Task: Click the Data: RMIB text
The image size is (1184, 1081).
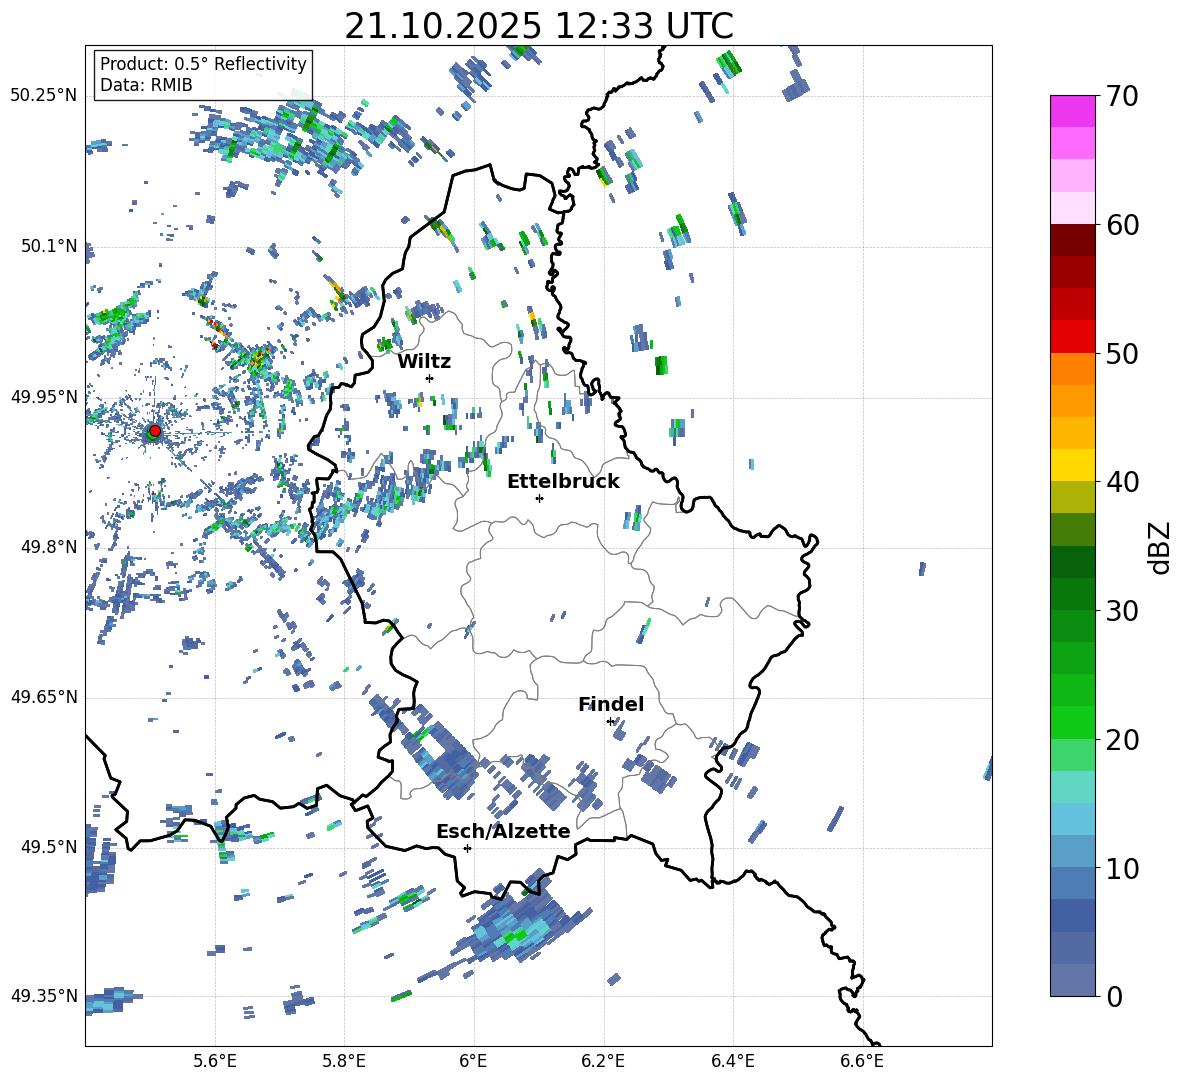Action: (x=146, y=85)
